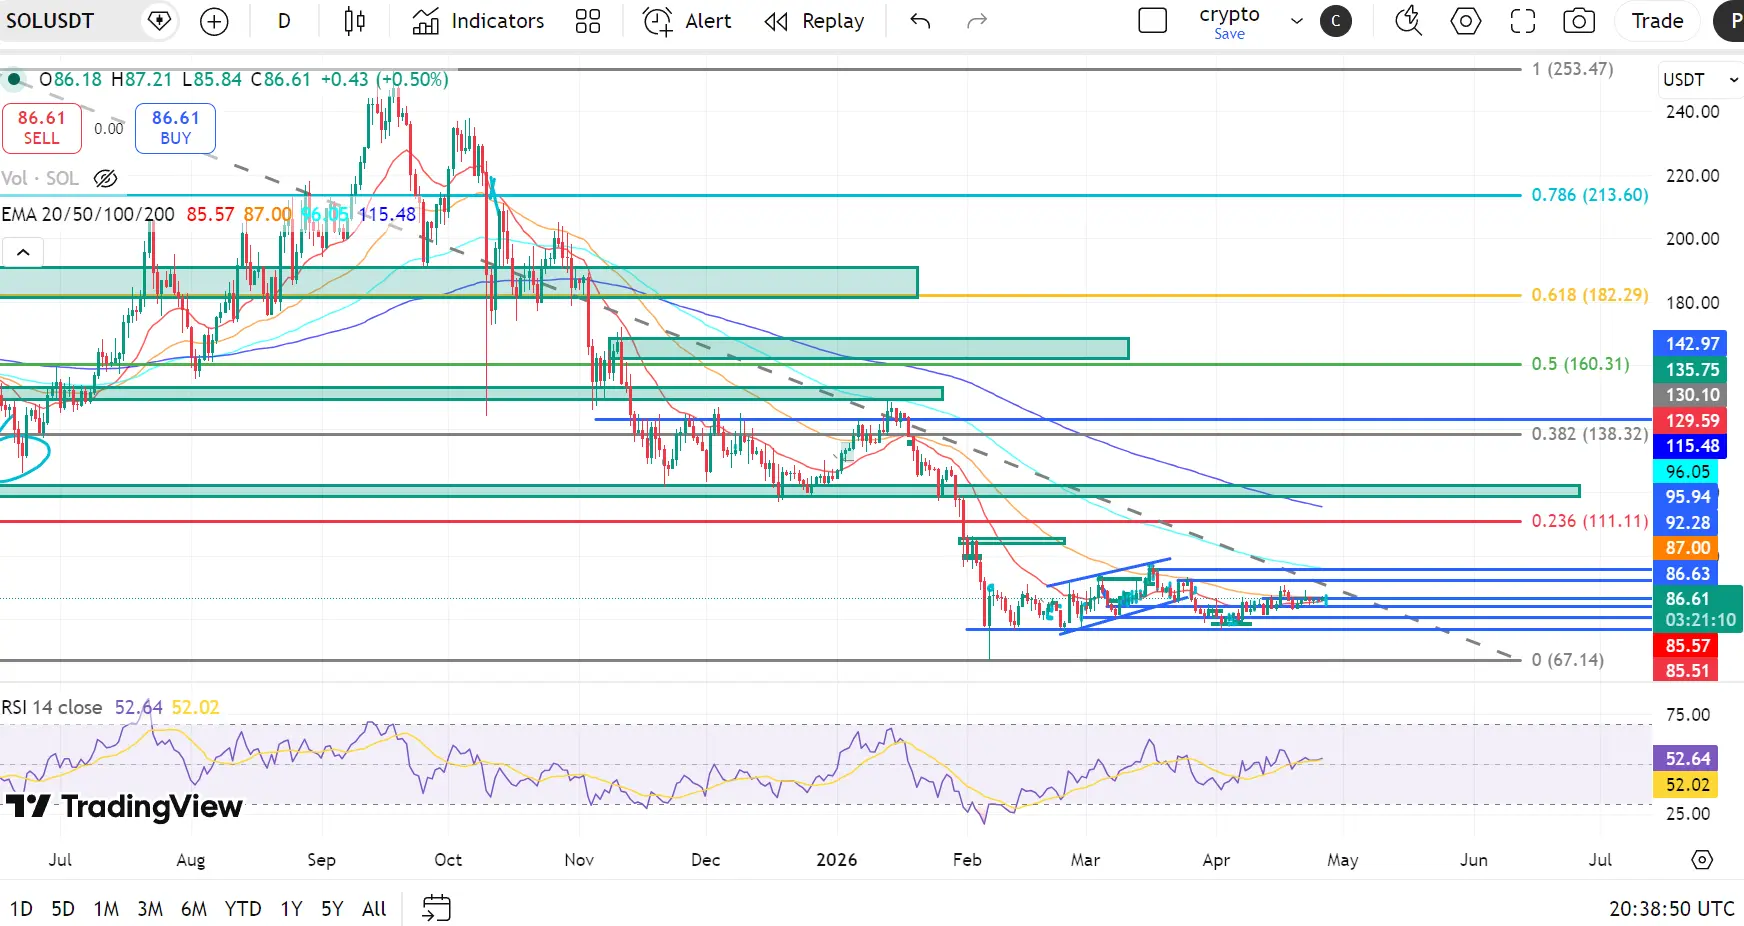Open the layout setup square icon
The width and height of the screenshot is (1744, 926).
pyautogui.click(x=1153, y=21)
